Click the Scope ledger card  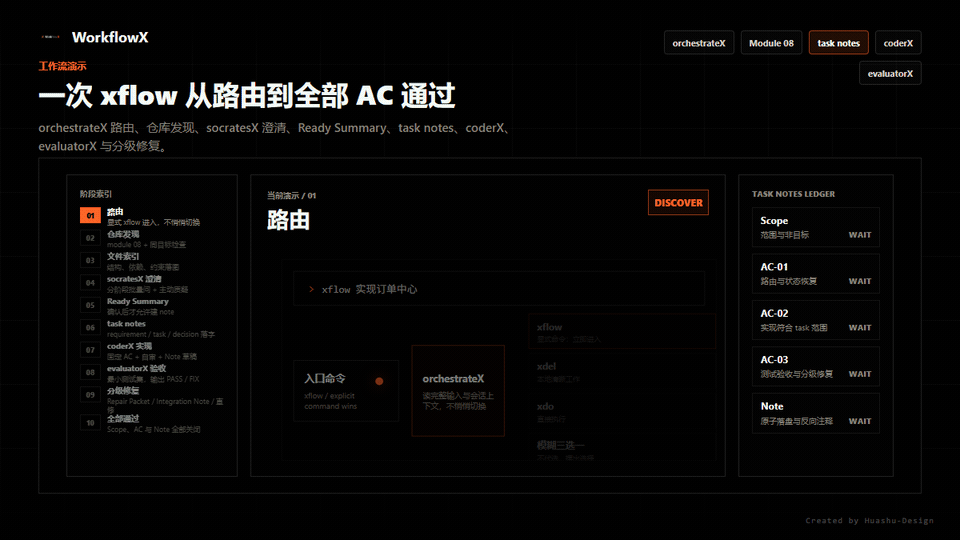point(816,227)
